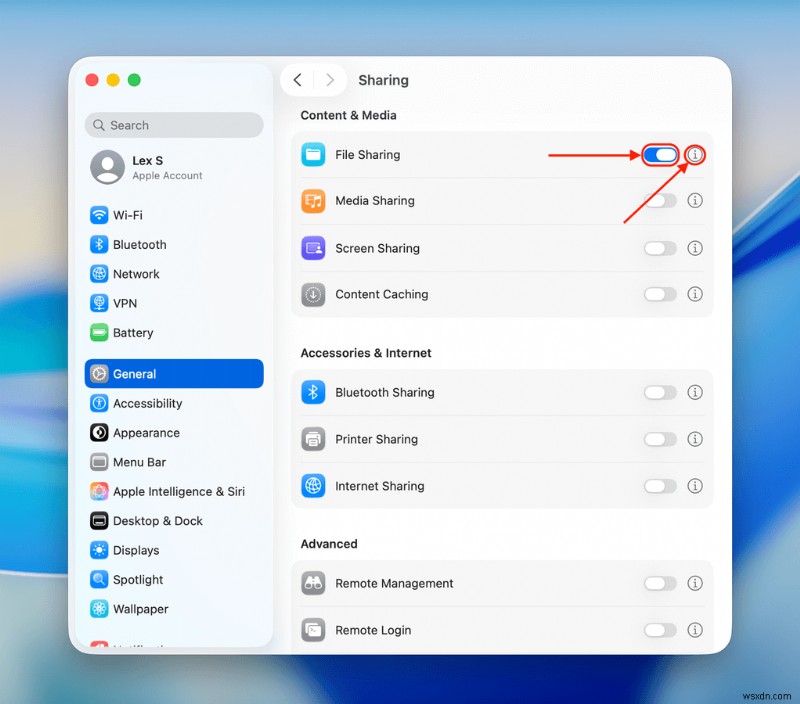Click the 'Remote Login' label text
Image resolution: width=800 pixels, height=704 pixels.
coord(373,631)
